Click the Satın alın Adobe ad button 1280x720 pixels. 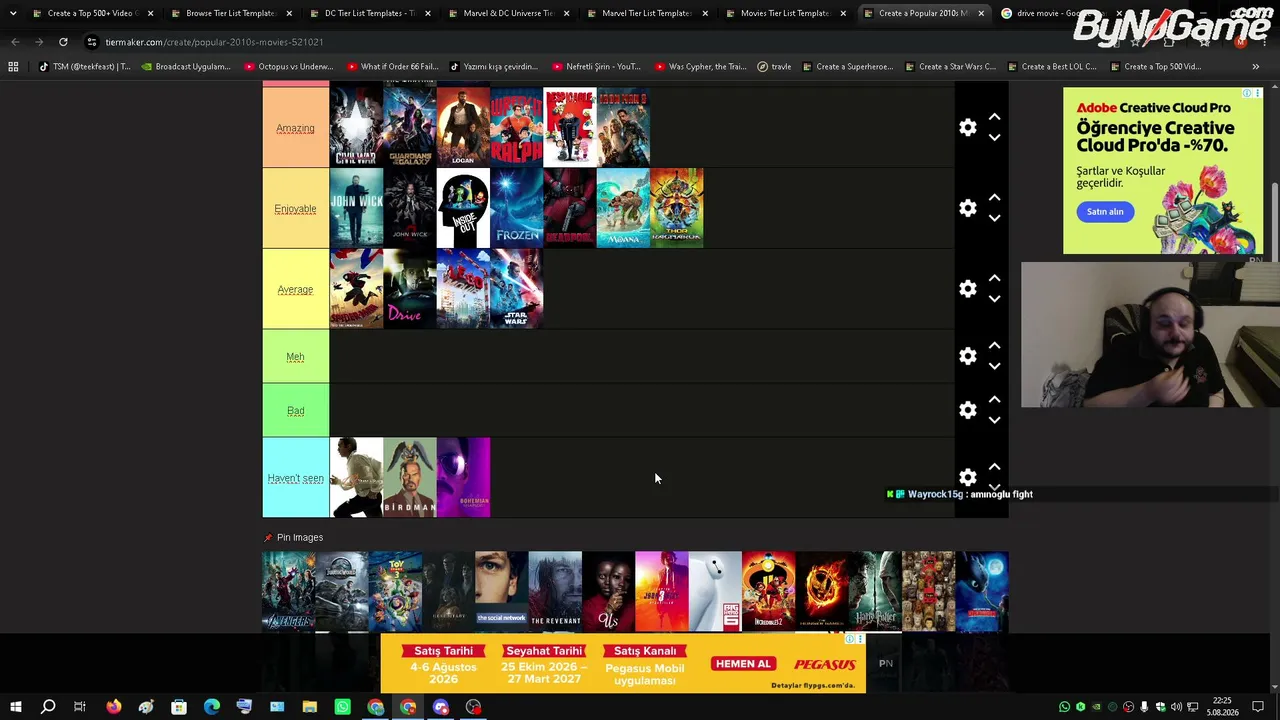(1105, 212)
